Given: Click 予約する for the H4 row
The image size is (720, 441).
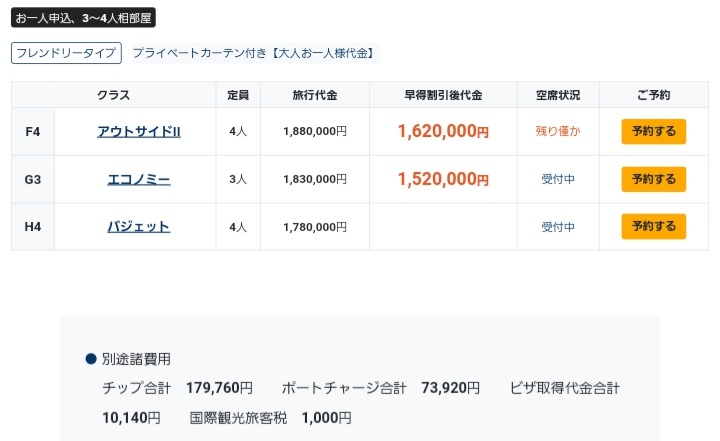Looking at the screenshot, I should [653, 226].
